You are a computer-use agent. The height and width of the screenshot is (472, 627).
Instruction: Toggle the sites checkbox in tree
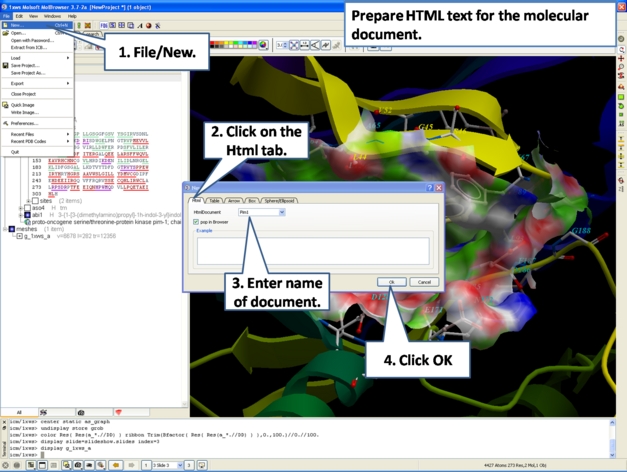pyautogui.click(x=35, y=201)
